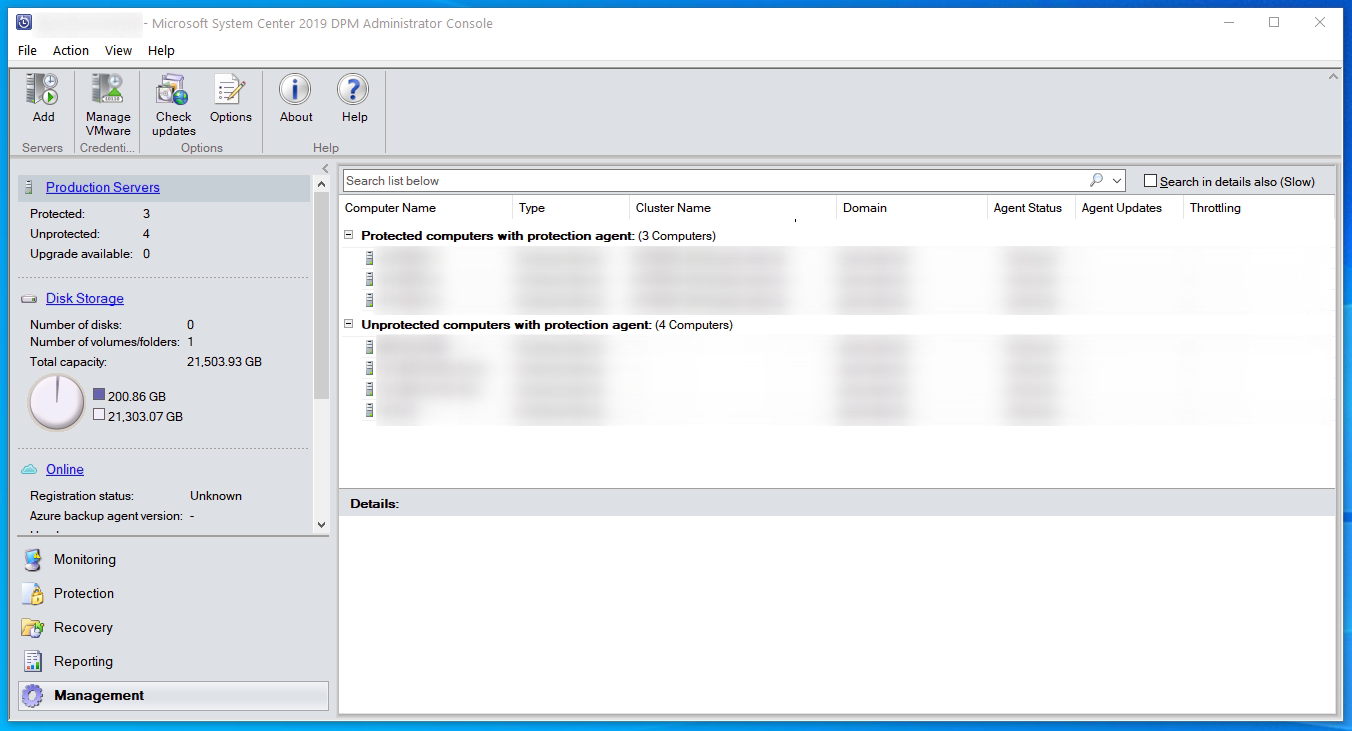Click the Disk Storage drive icon
This screenshot has height=731, width=1352.
coord(29,298)
